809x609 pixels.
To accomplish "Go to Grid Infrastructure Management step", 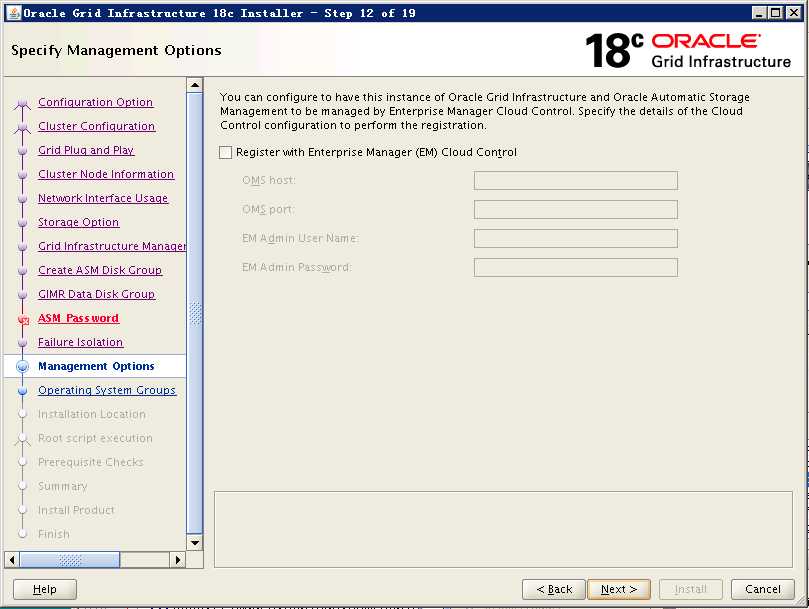I will pyautogui.click(x=112, y=246).
